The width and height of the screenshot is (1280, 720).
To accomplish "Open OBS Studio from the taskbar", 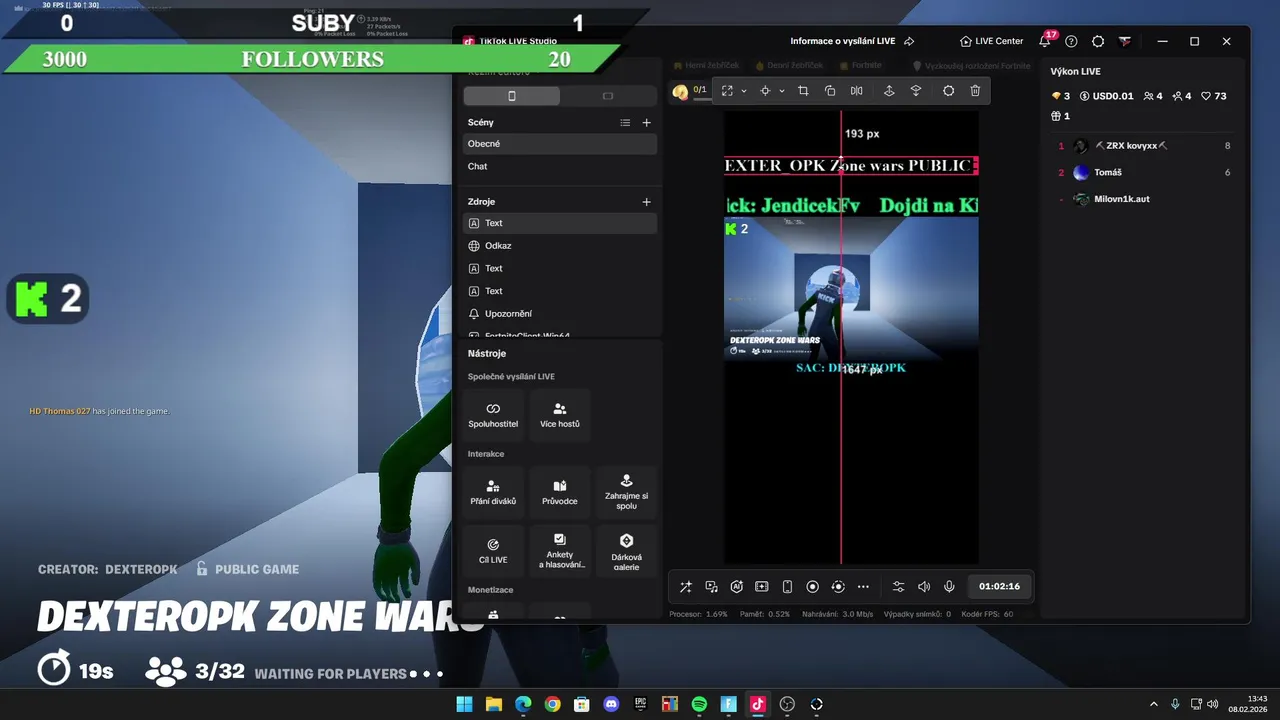I will coord(787,704).
